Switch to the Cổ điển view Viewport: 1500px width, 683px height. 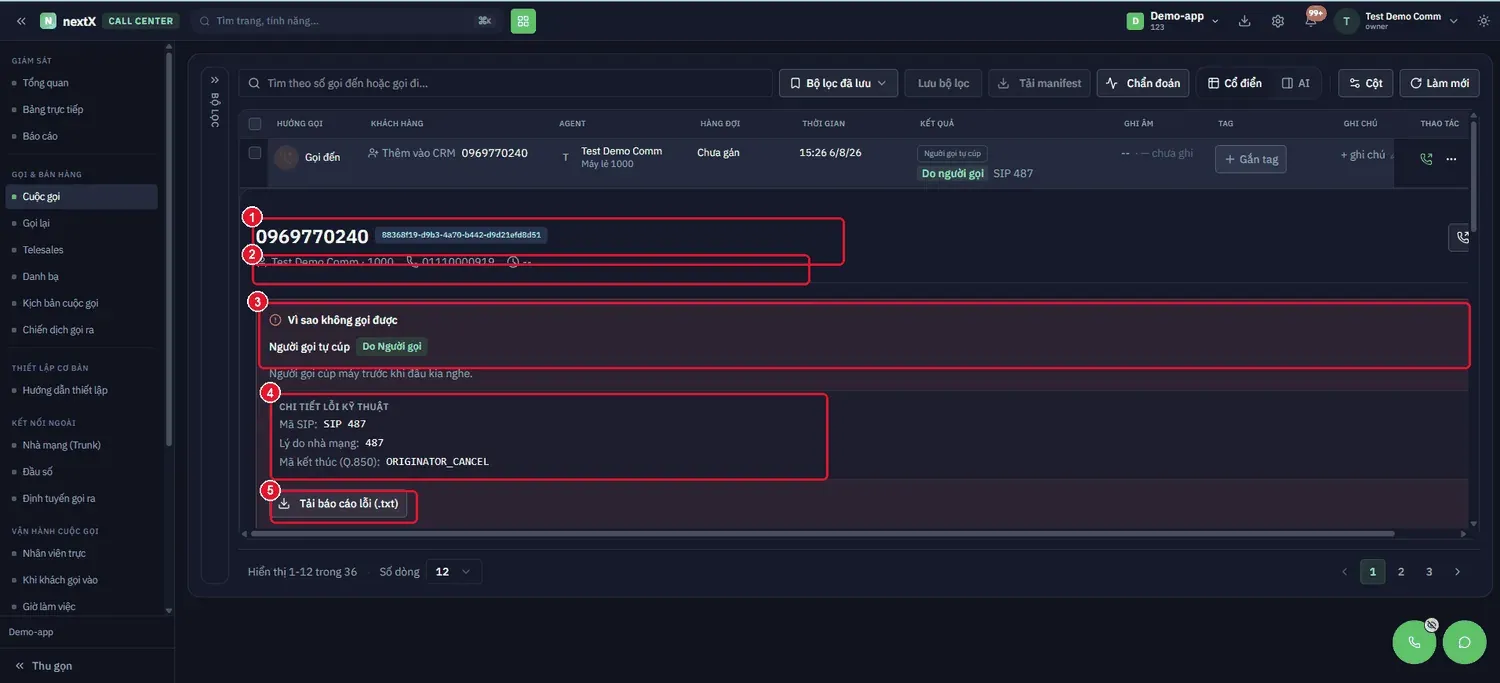tap(1235, 83)
